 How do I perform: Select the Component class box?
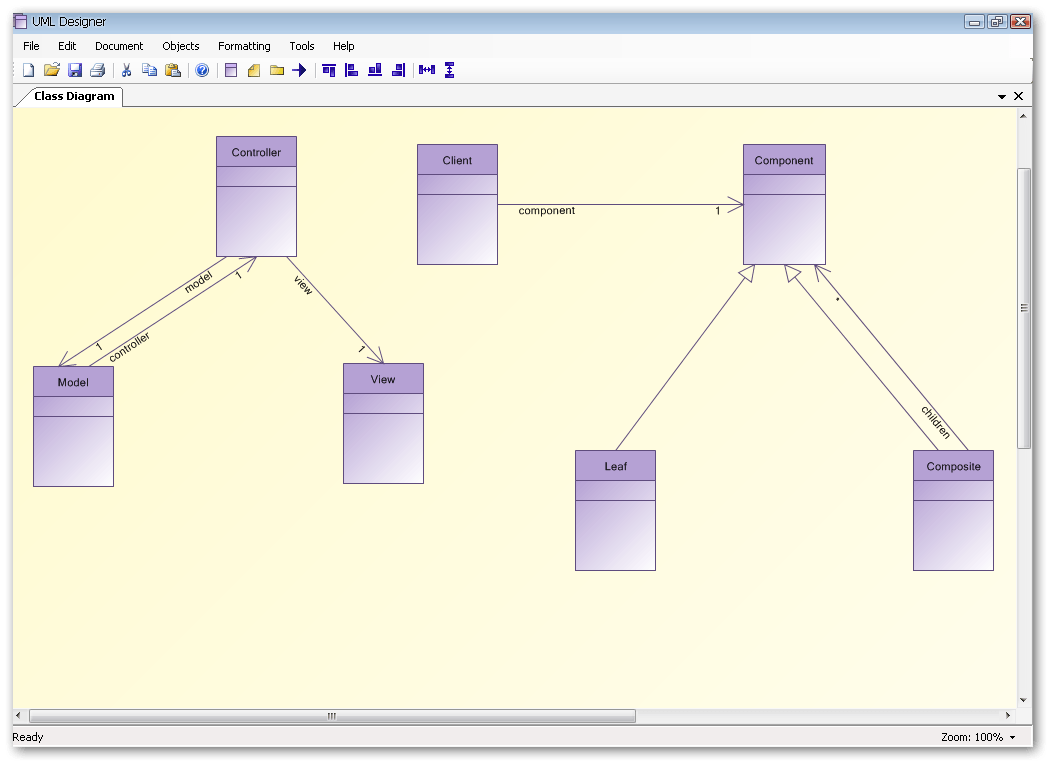coord(784,205)
